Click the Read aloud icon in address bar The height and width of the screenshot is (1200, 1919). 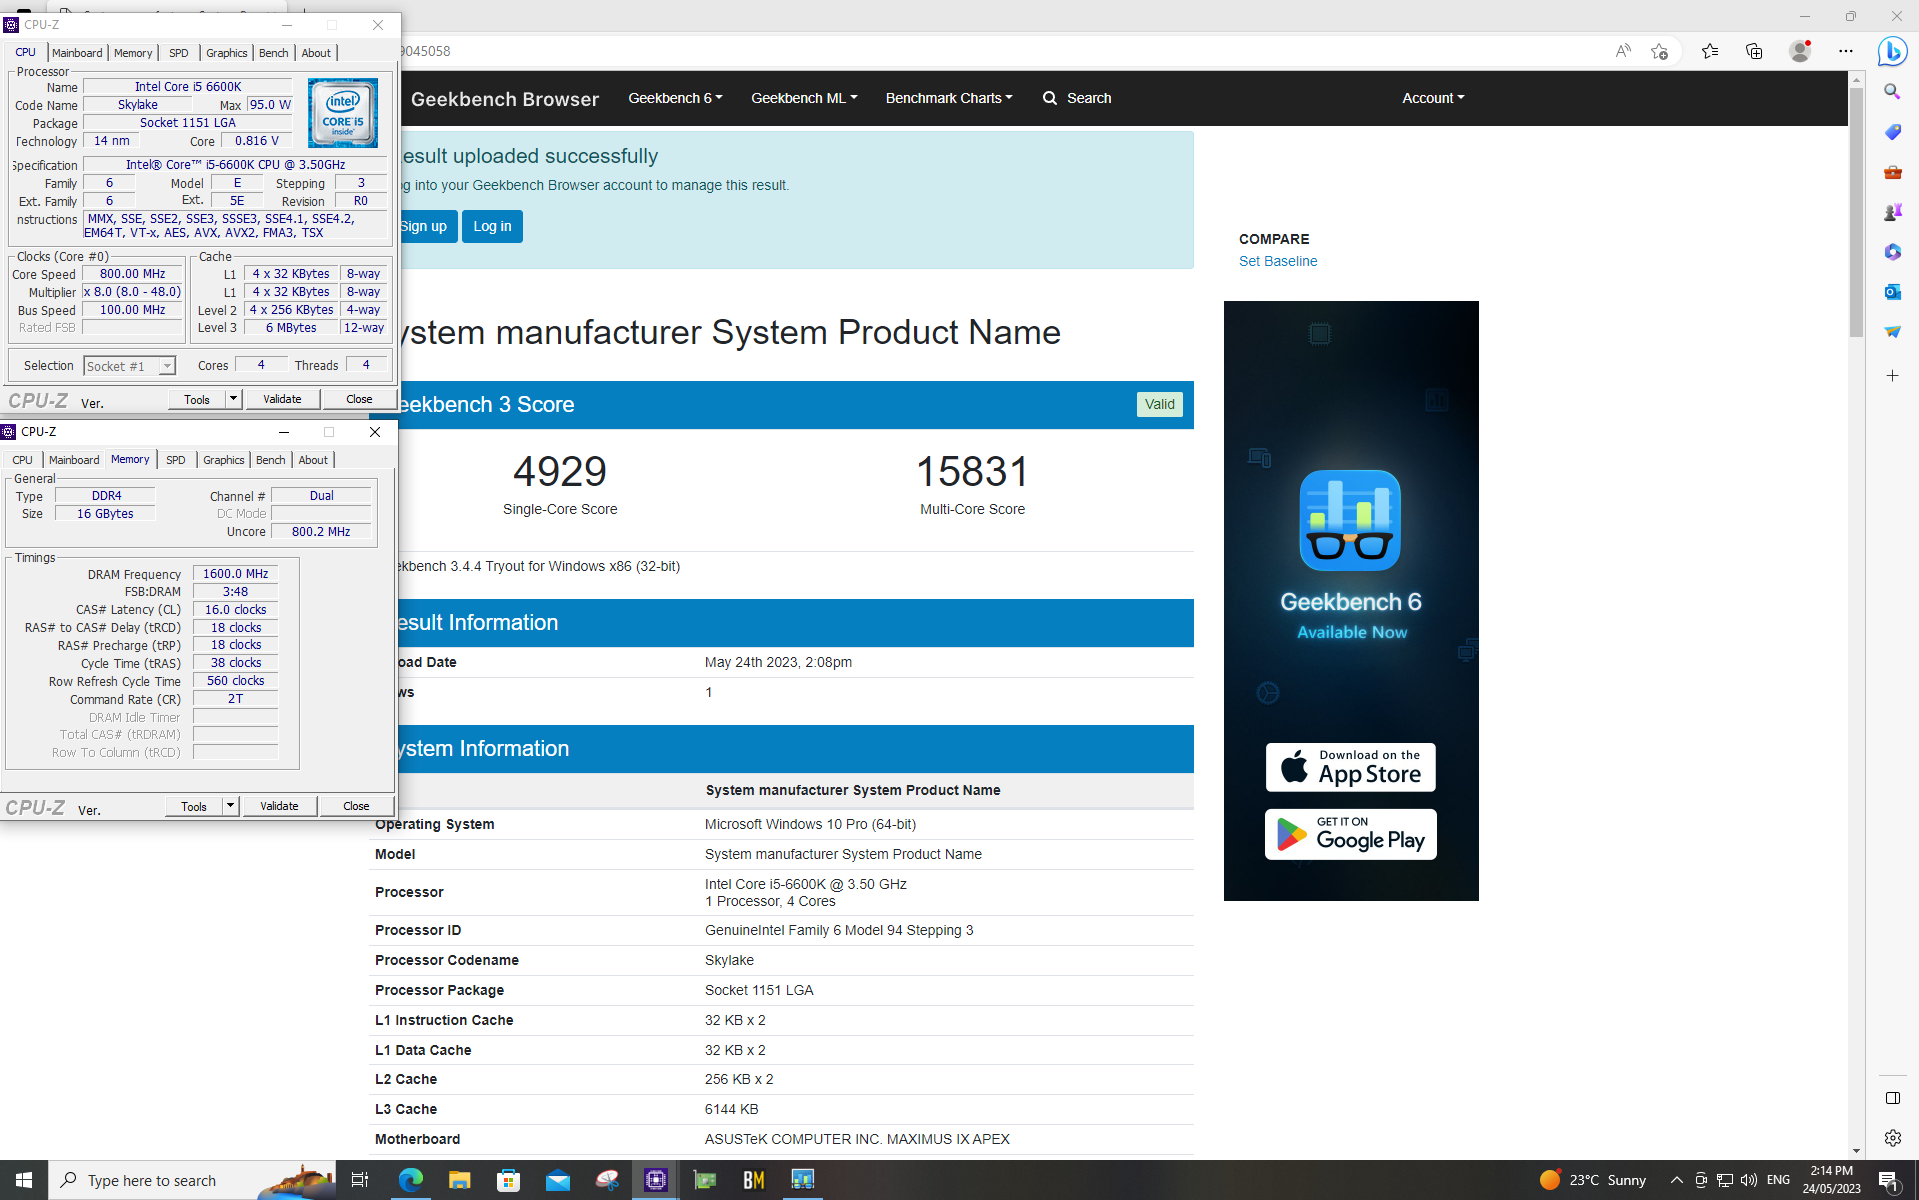[1622, 51]
